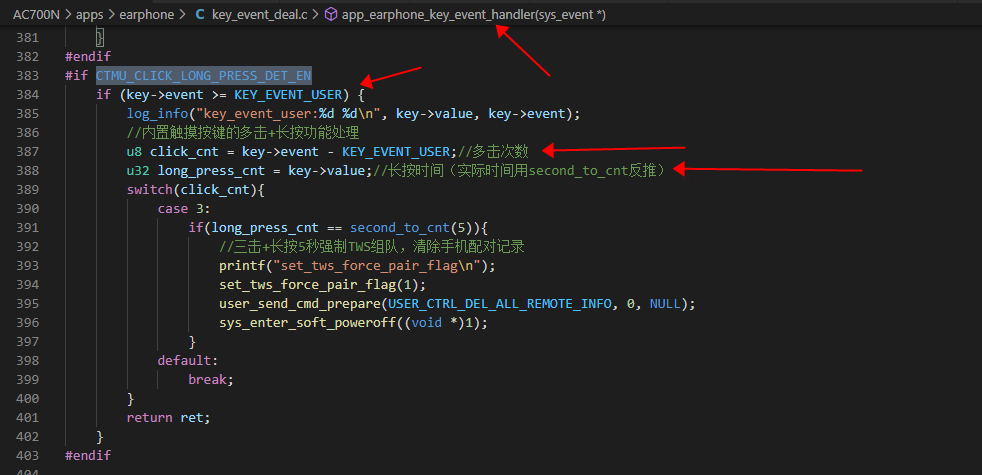Viewport: 982px width, 475px height.
Task: Click USER_CTRL_DEL_ALL_REMOTE_INFO constant
Action: click(x=499, y=303)
